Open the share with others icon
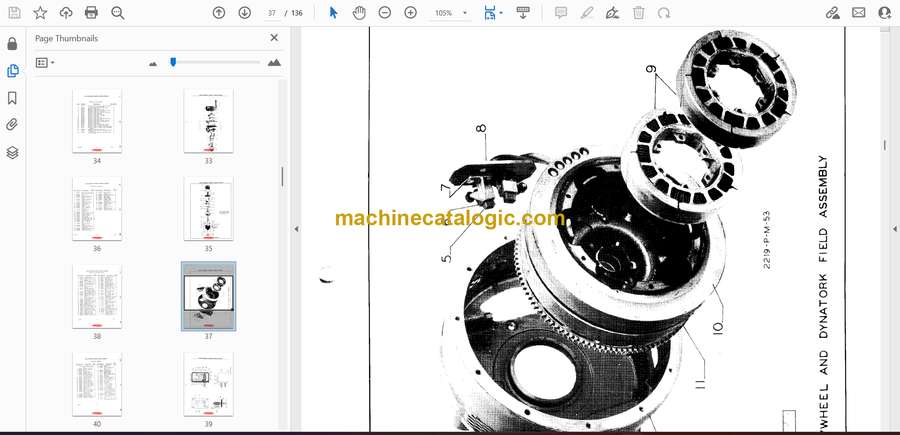Image resolution: width=900 pixels, height=435 pixels. 885,13
